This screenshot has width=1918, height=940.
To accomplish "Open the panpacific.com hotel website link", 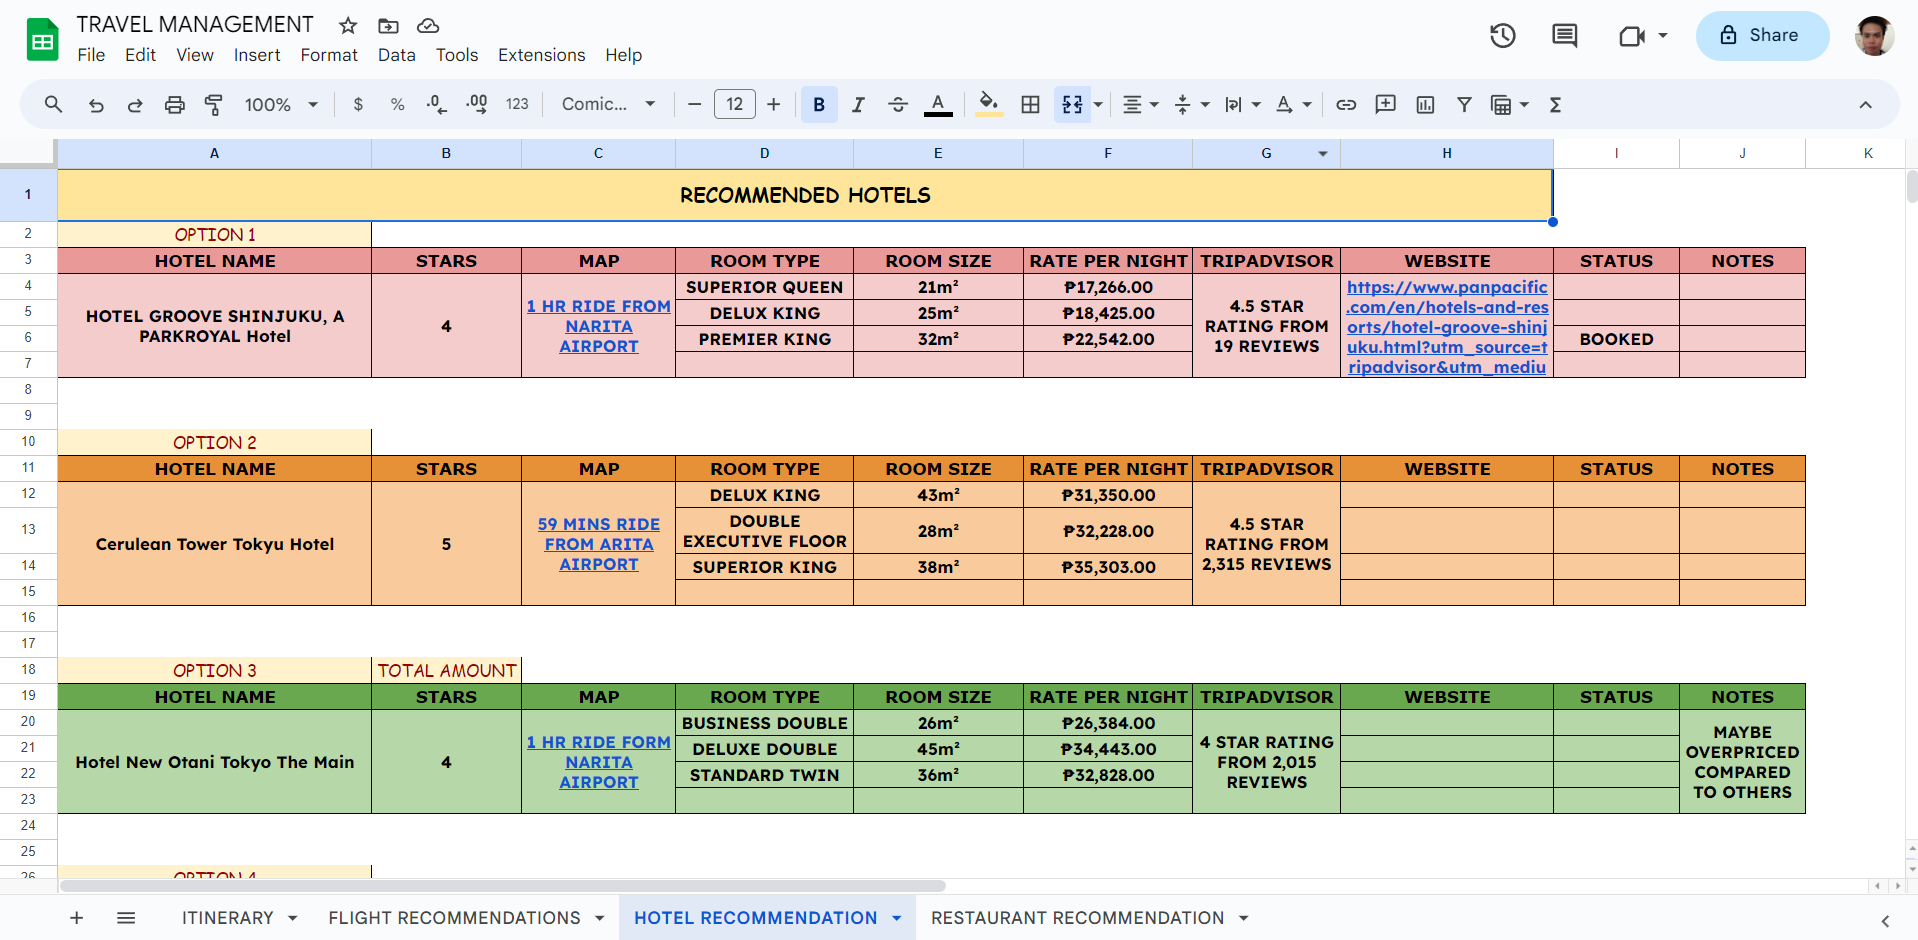I will coord(1447,327).
